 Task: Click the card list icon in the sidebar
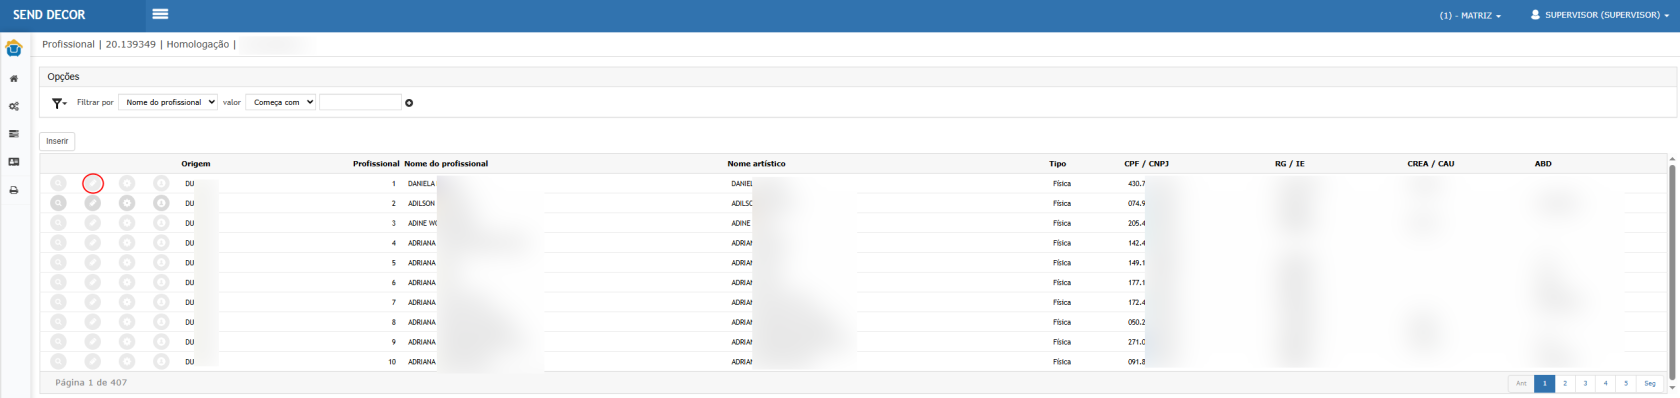click(14, 134)
